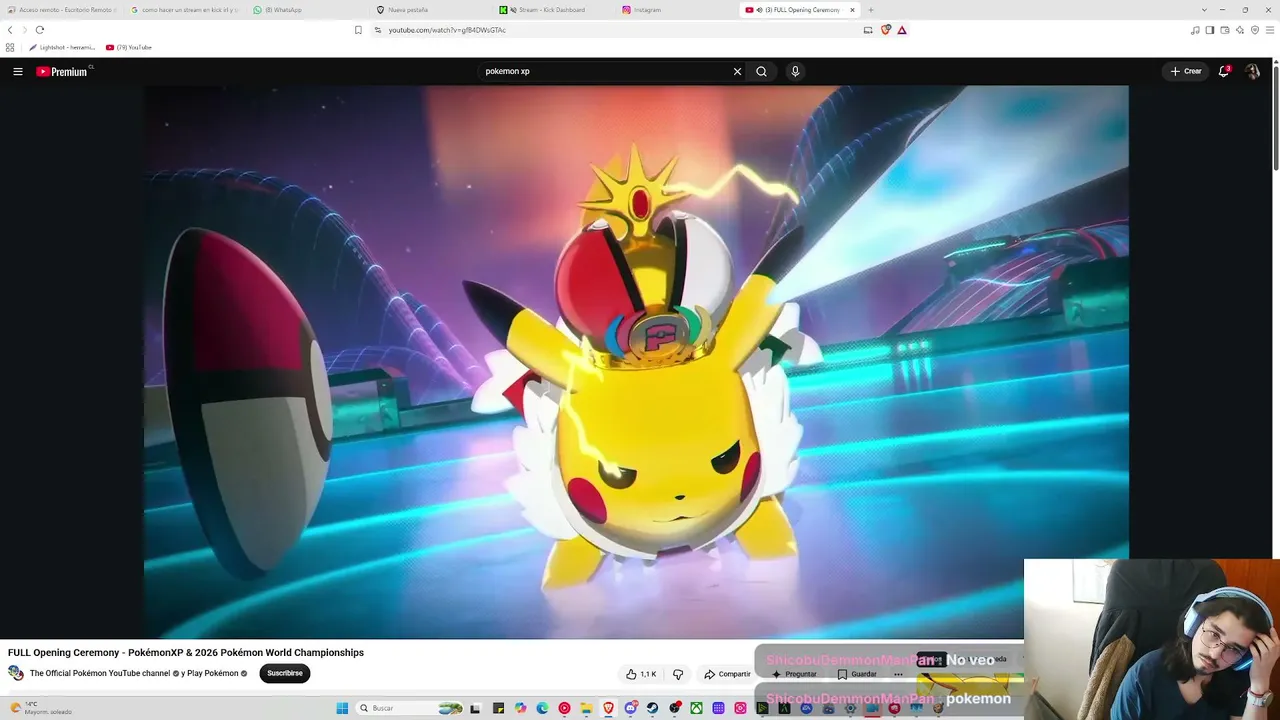Subscribe using the Suscribirse button
This screenshot has width=1280, height=720.
[x=285, y=673]
